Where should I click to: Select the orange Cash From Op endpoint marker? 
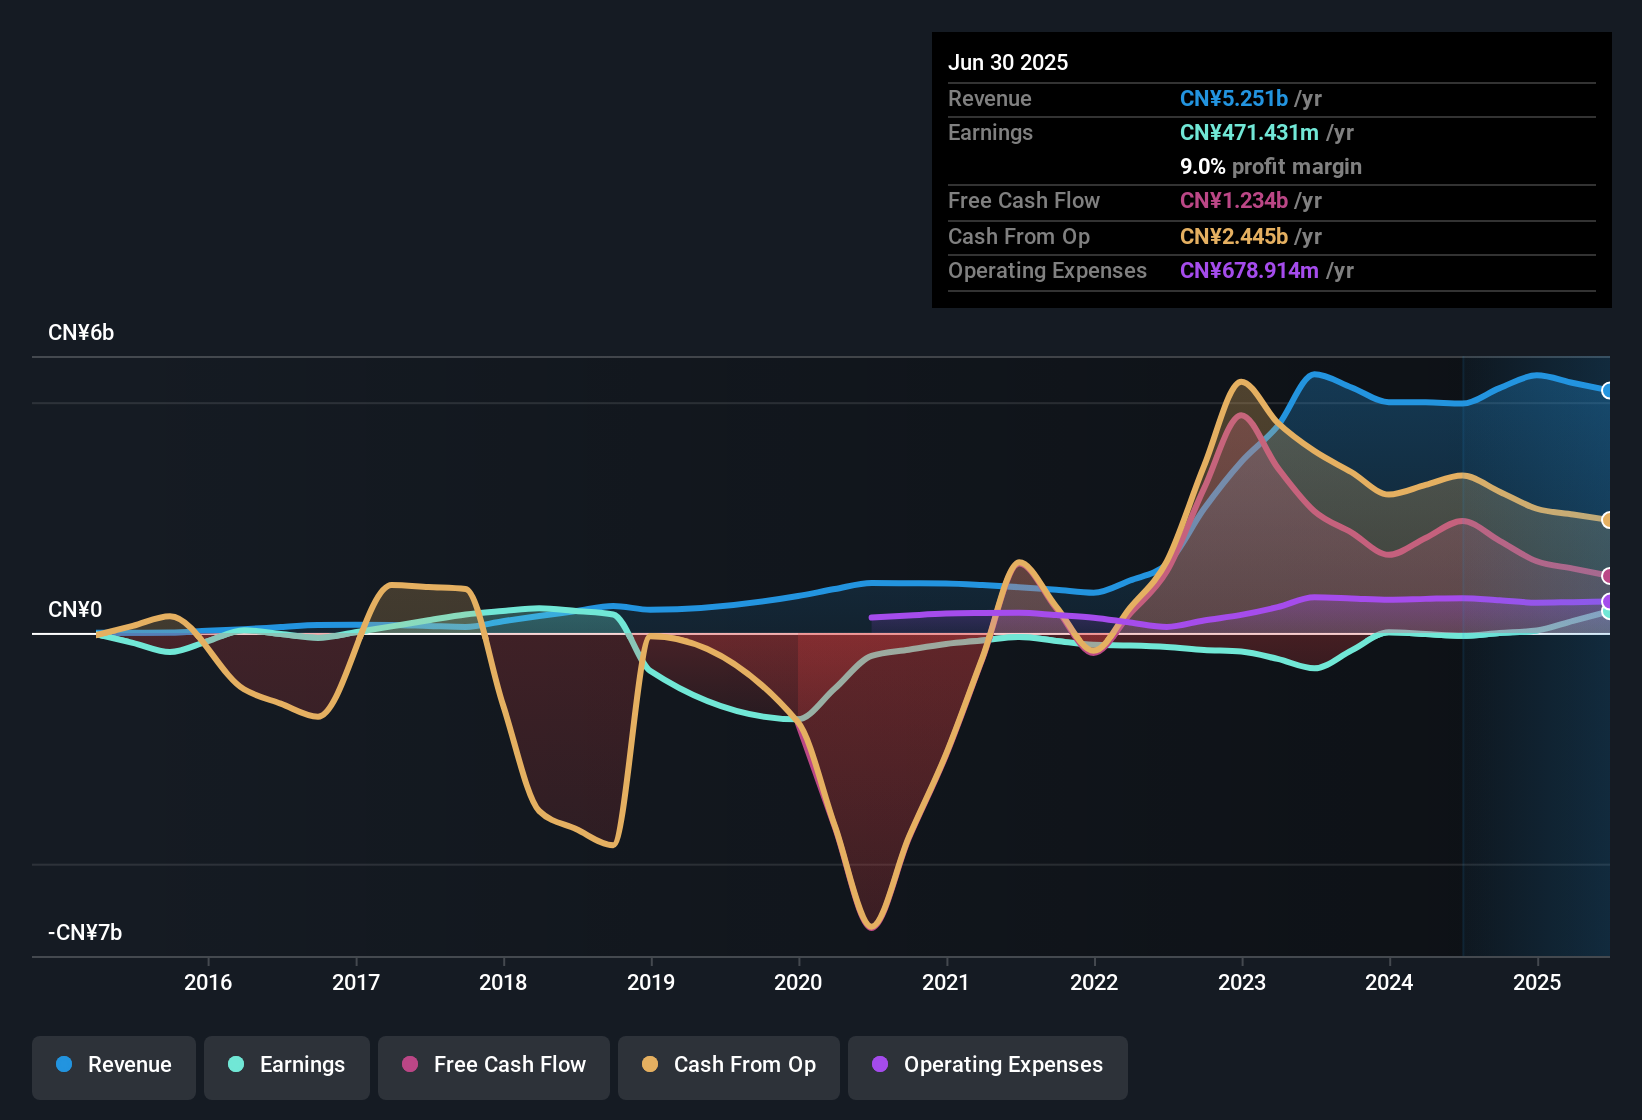pos(1607,520)
